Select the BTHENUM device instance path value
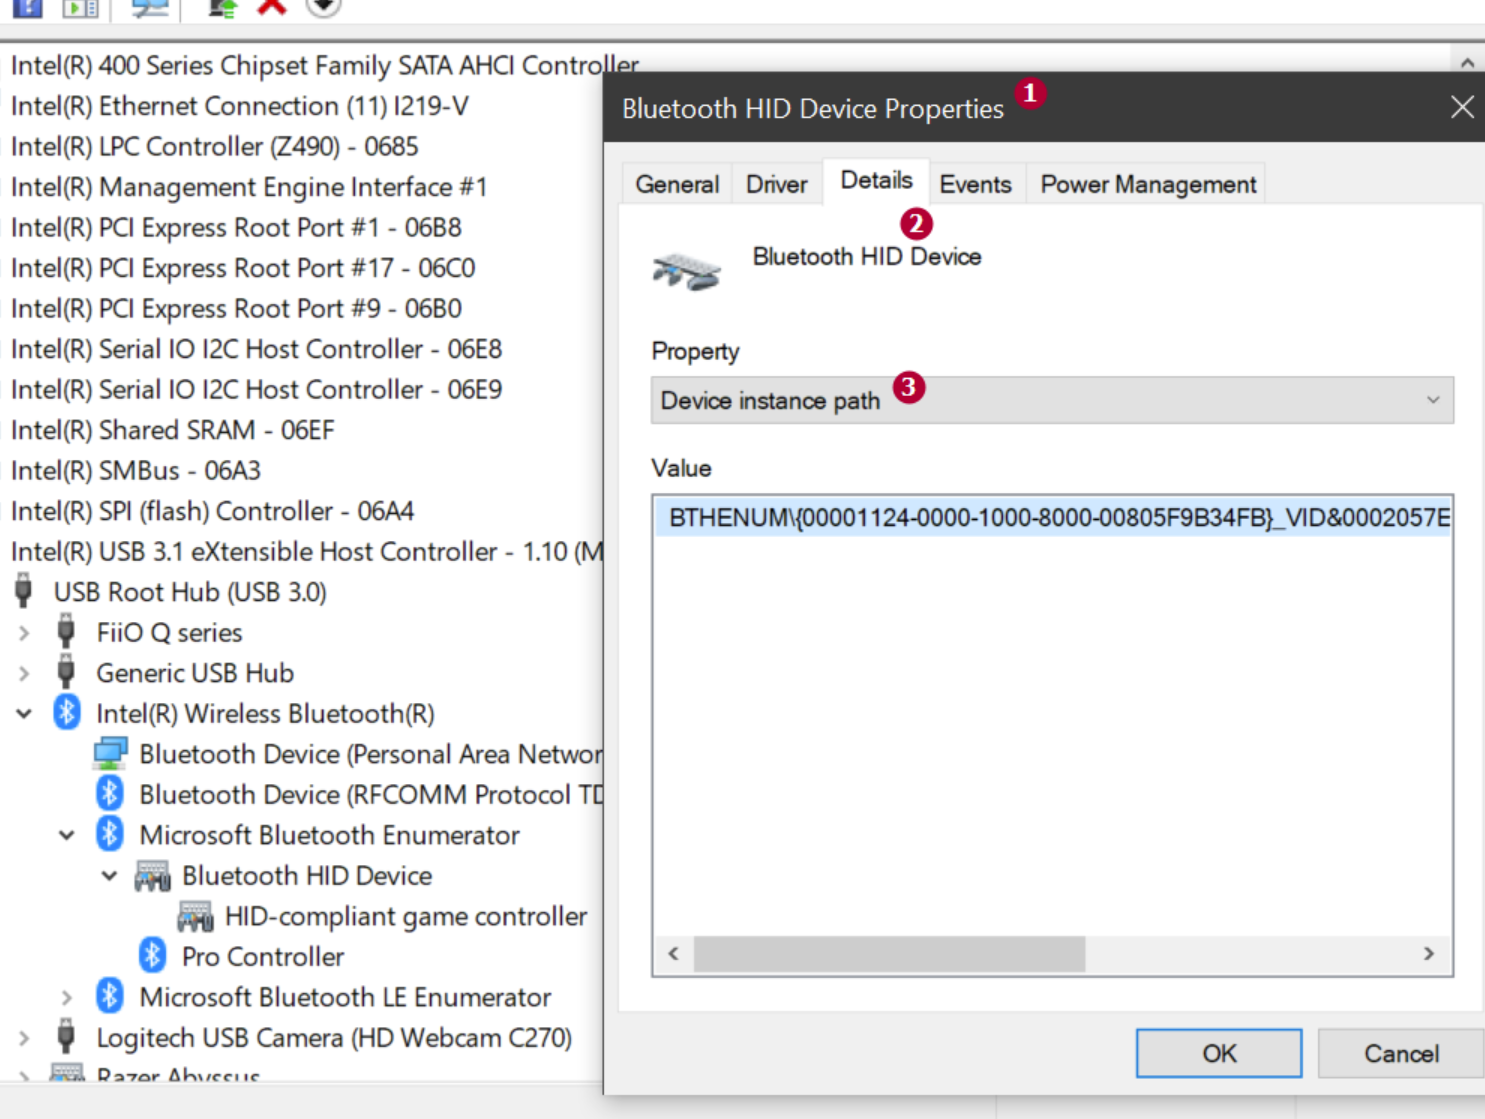Viewport: 1485px width, 1119px height. (x=1051, y=518)
